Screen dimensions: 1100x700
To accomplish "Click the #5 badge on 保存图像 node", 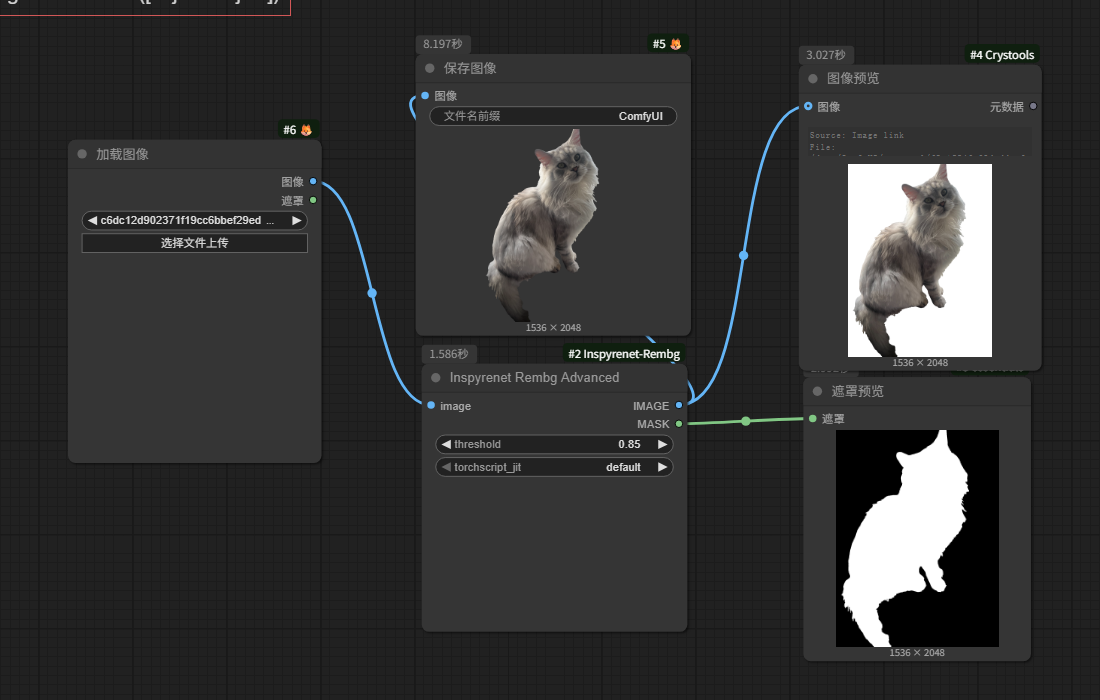I will point(667,43).
